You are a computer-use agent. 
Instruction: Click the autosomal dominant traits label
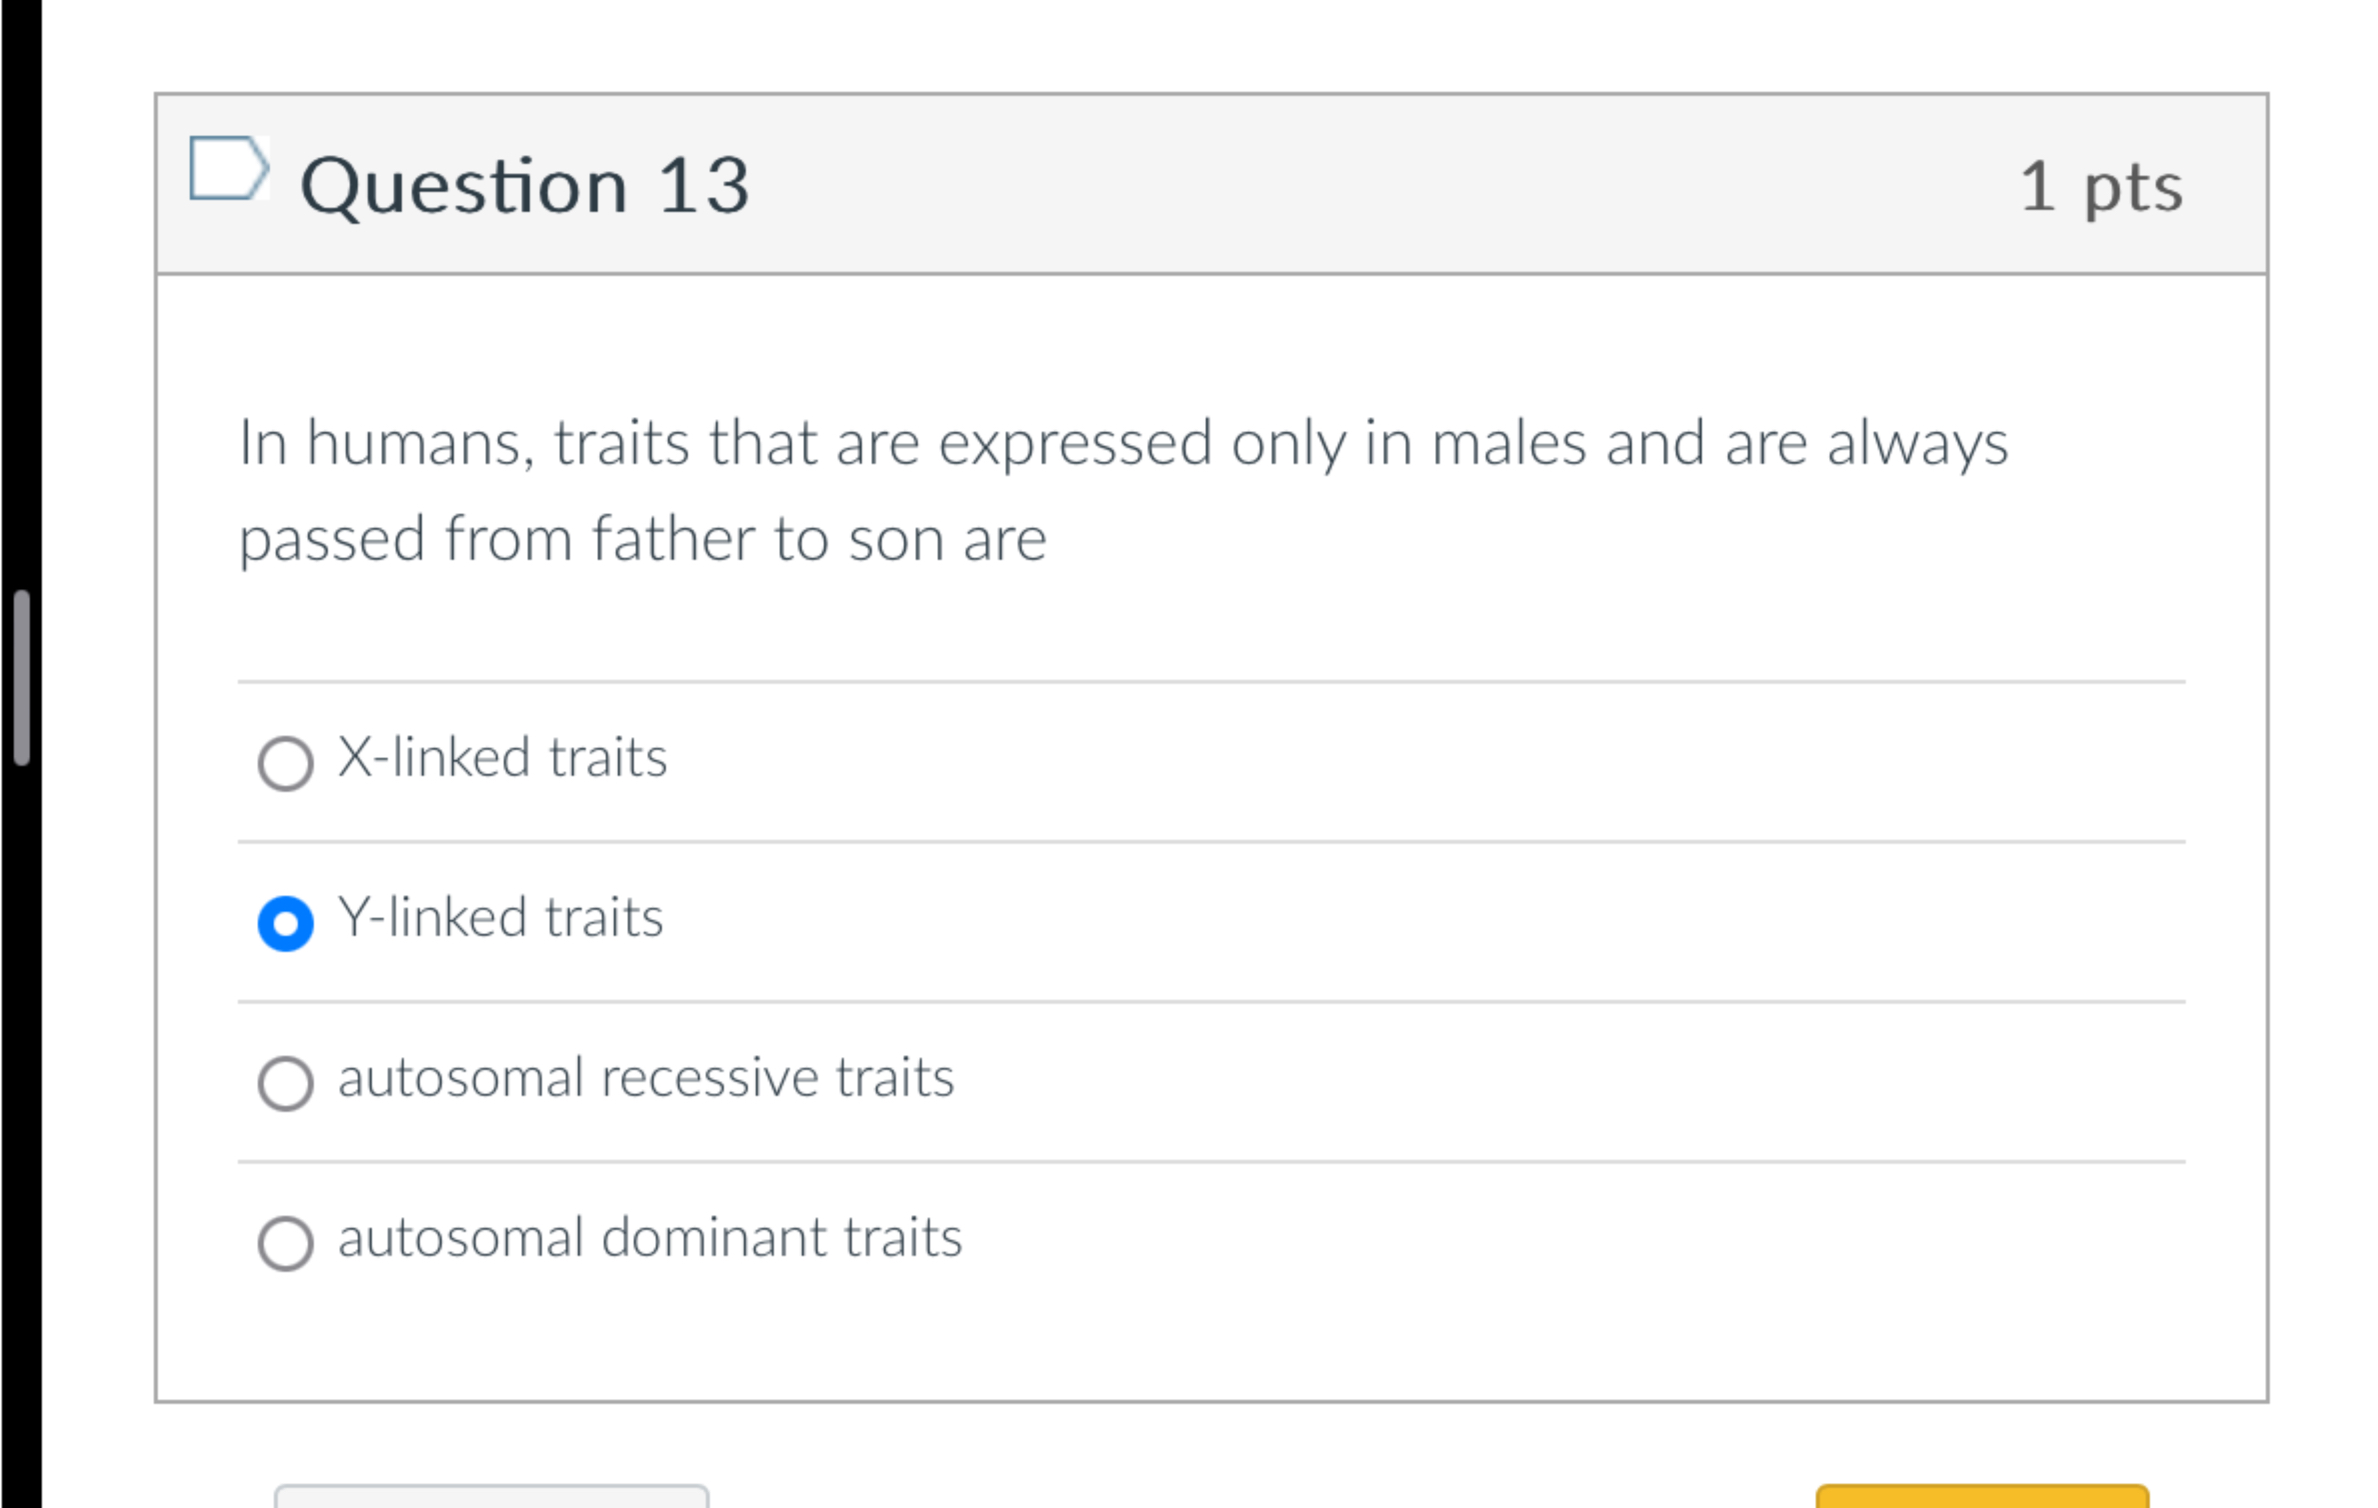[x=650, y=1239]
